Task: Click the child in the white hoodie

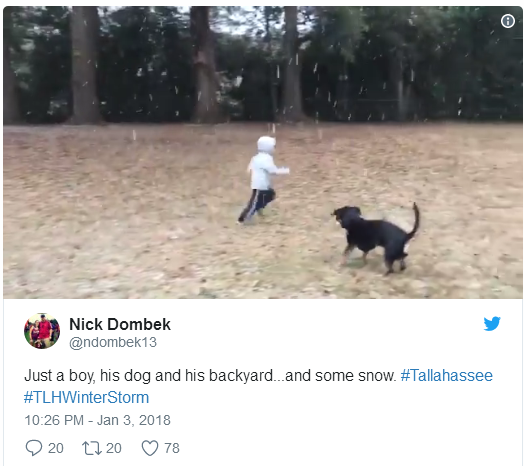Action: pos(263,180)
